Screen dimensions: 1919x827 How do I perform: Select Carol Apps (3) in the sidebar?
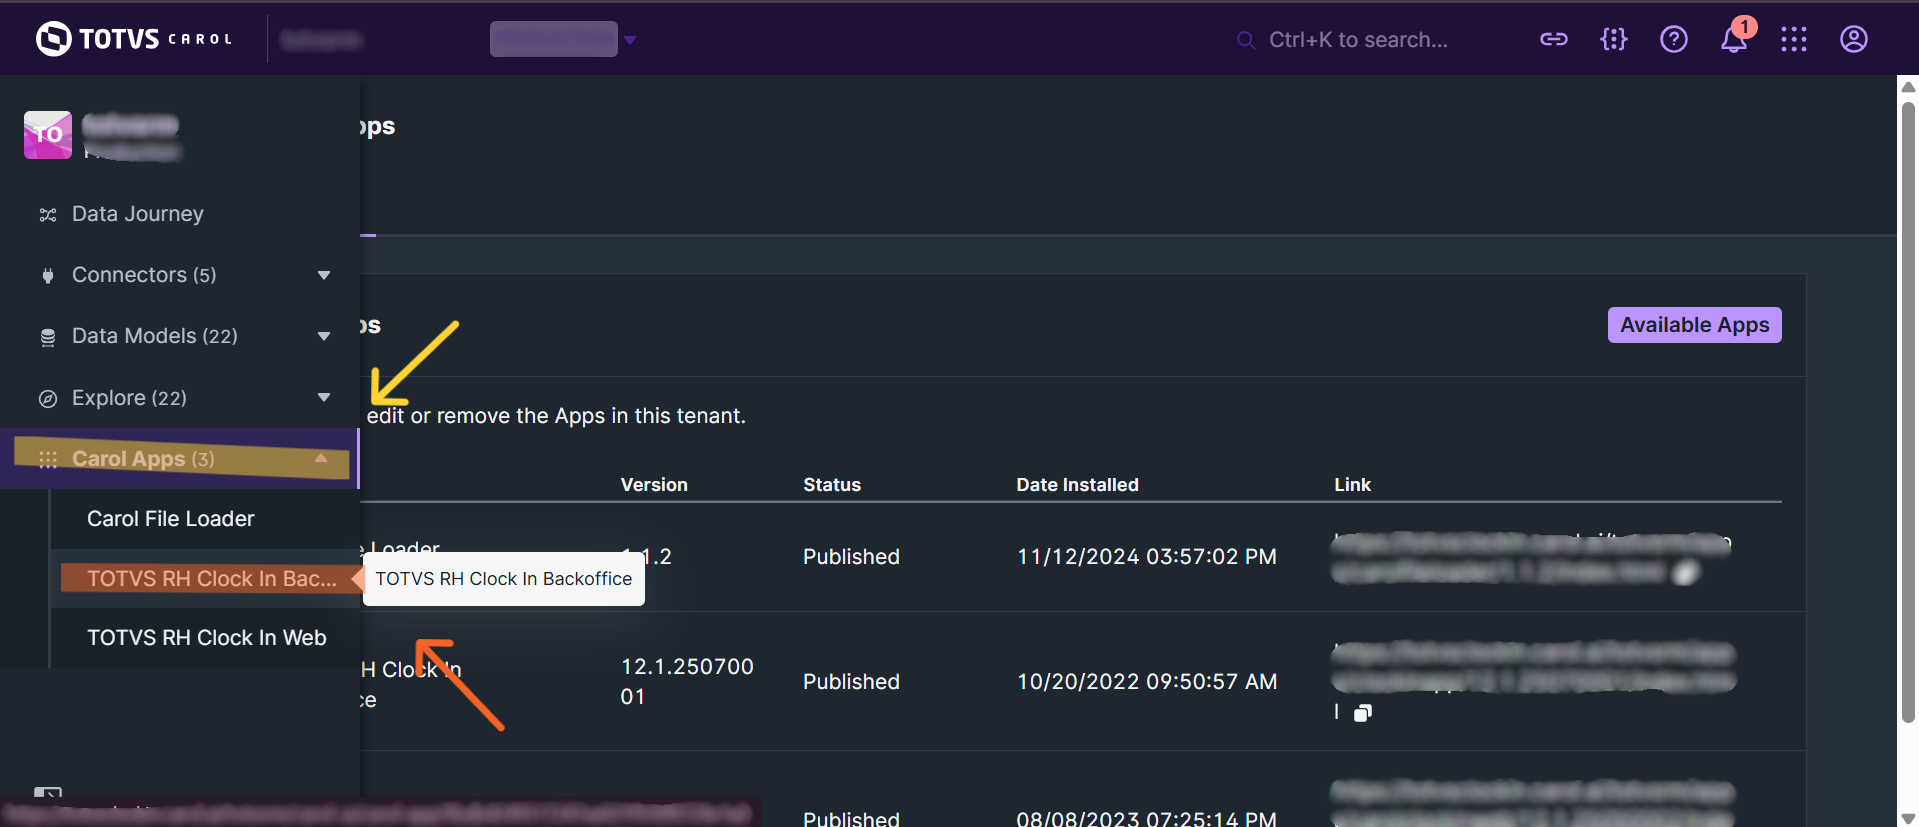click(x=143, y=459)
